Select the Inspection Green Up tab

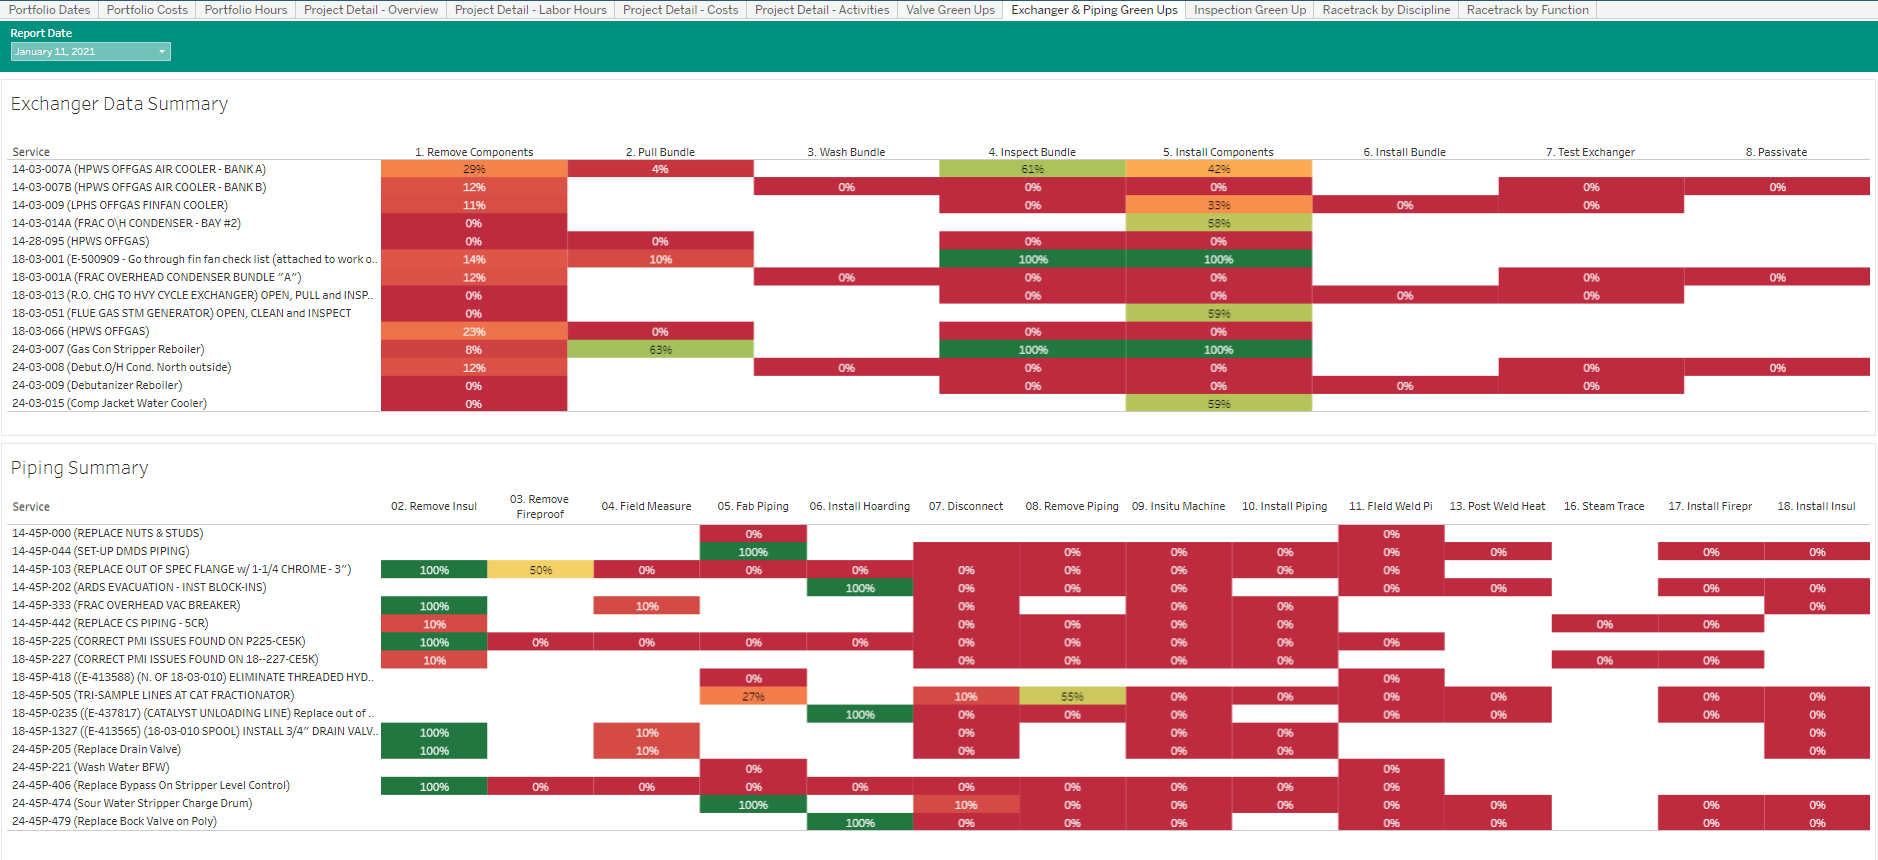tap(1249, 10)
